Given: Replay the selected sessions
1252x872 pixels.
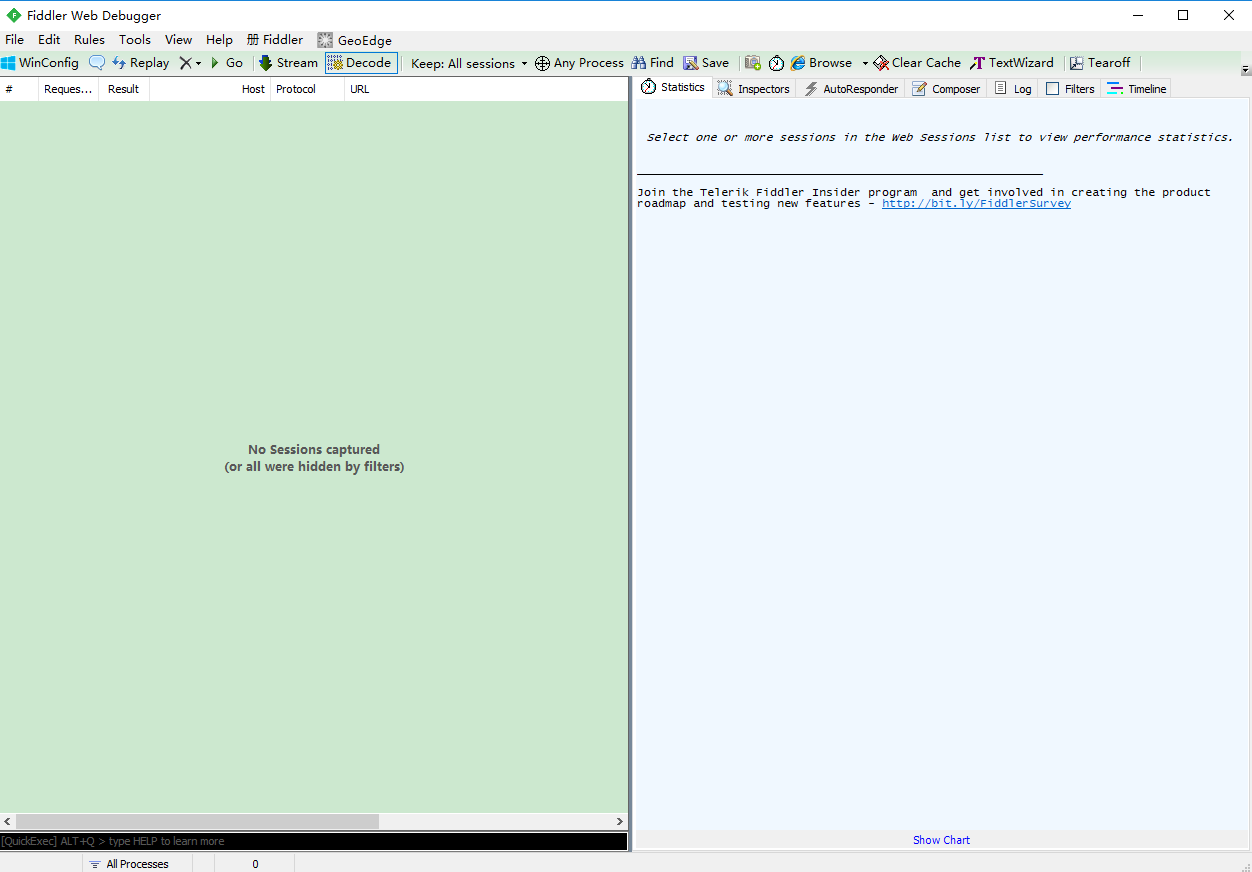Looking at the screenshot, I should coord(140,63).
